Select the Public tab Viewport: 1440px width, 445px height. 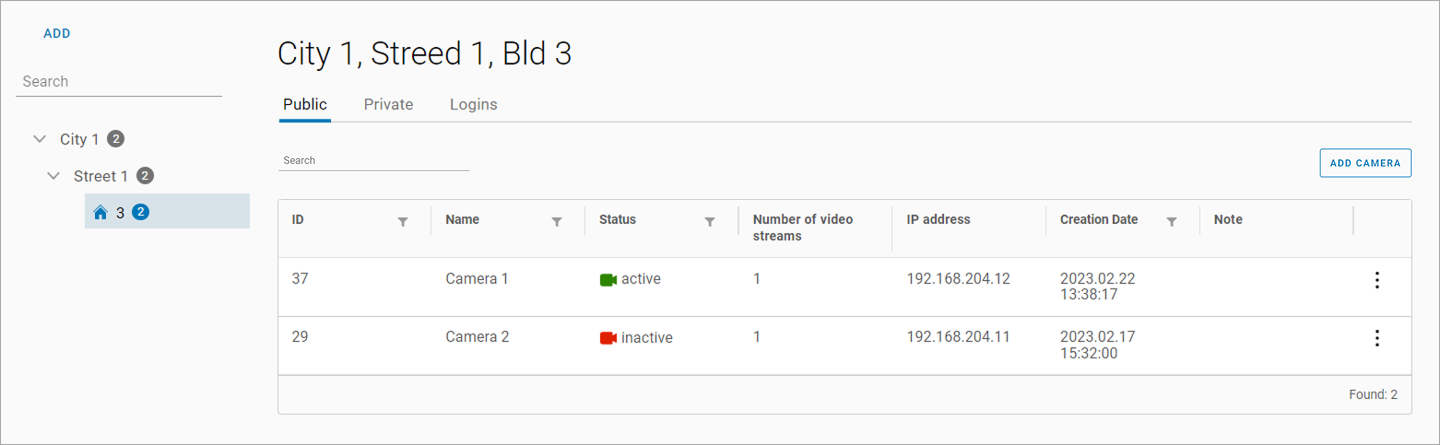(305, 104)
